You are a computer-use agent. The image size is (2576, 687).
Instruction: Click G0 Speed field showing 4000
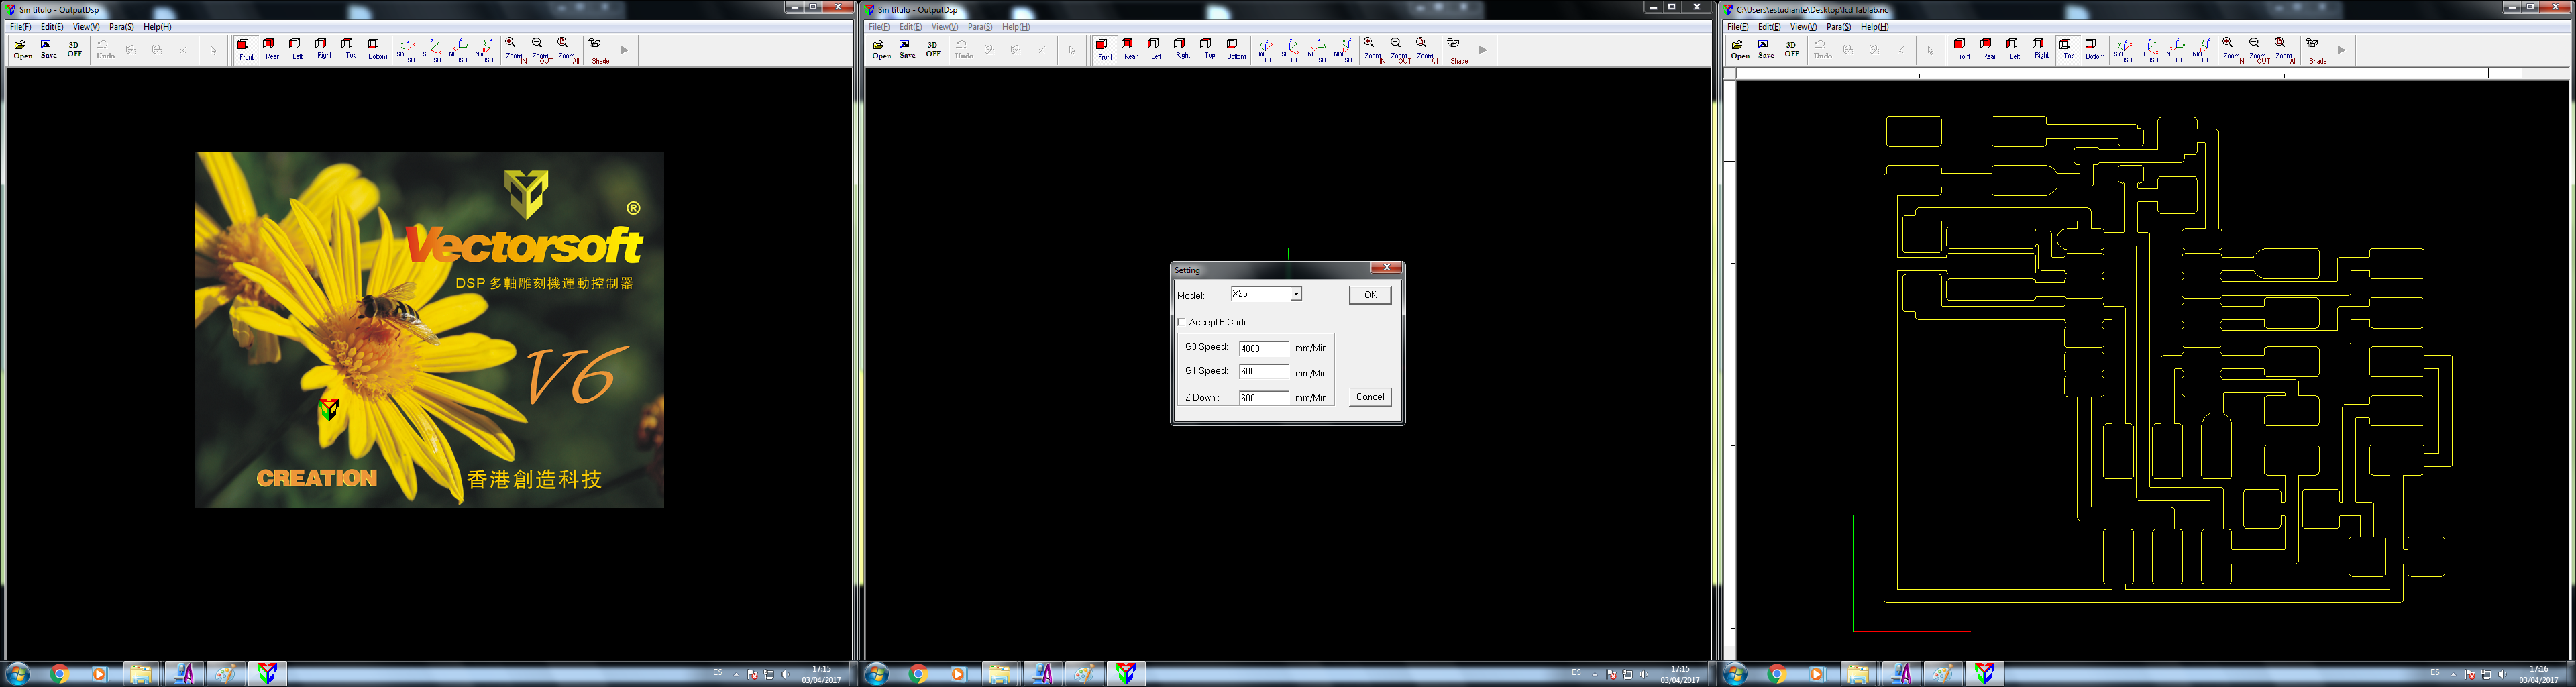(1263, 348)
